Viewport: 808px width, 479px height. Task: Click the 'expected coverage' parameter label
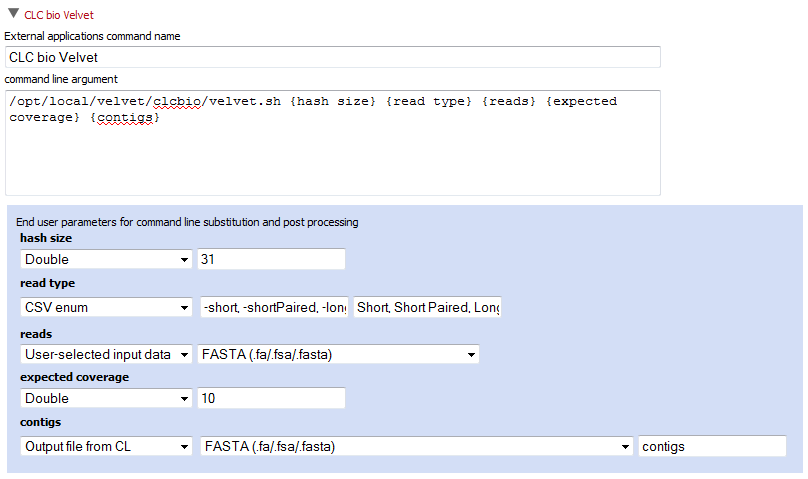coord(74,378)
